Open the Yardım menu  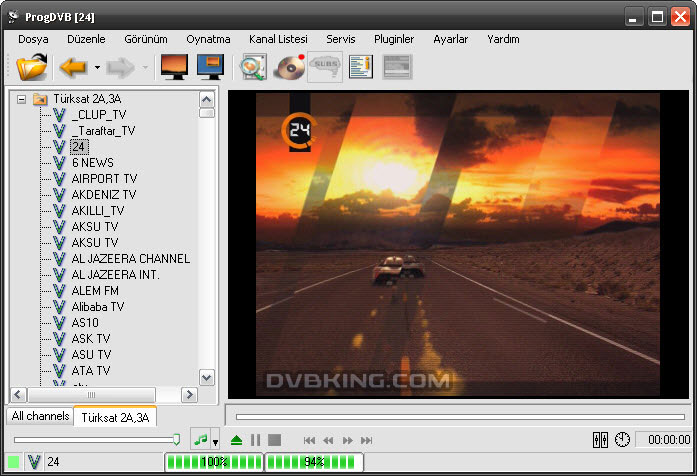point(503,40)
